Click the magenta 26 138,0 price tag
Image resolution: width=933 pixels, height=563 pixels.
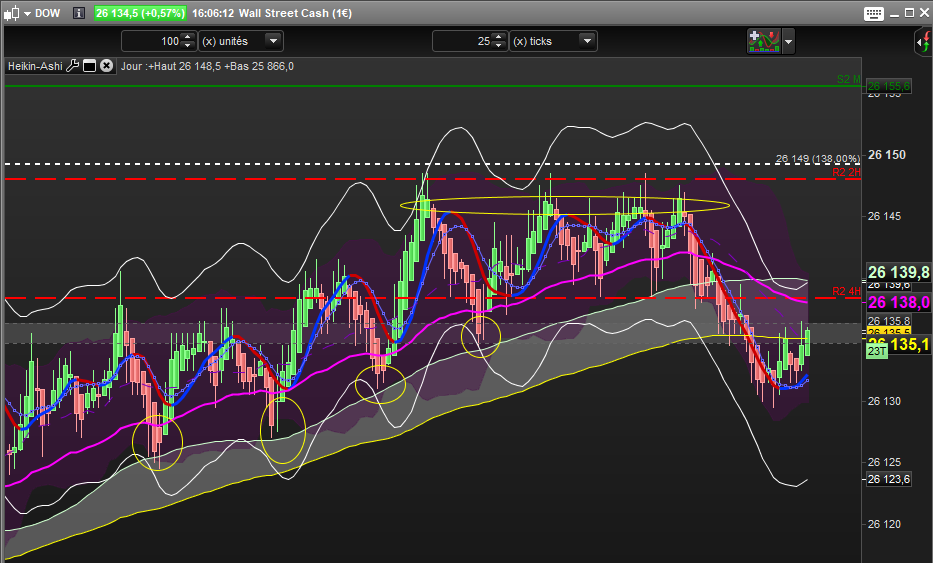(x=898, y=302)
